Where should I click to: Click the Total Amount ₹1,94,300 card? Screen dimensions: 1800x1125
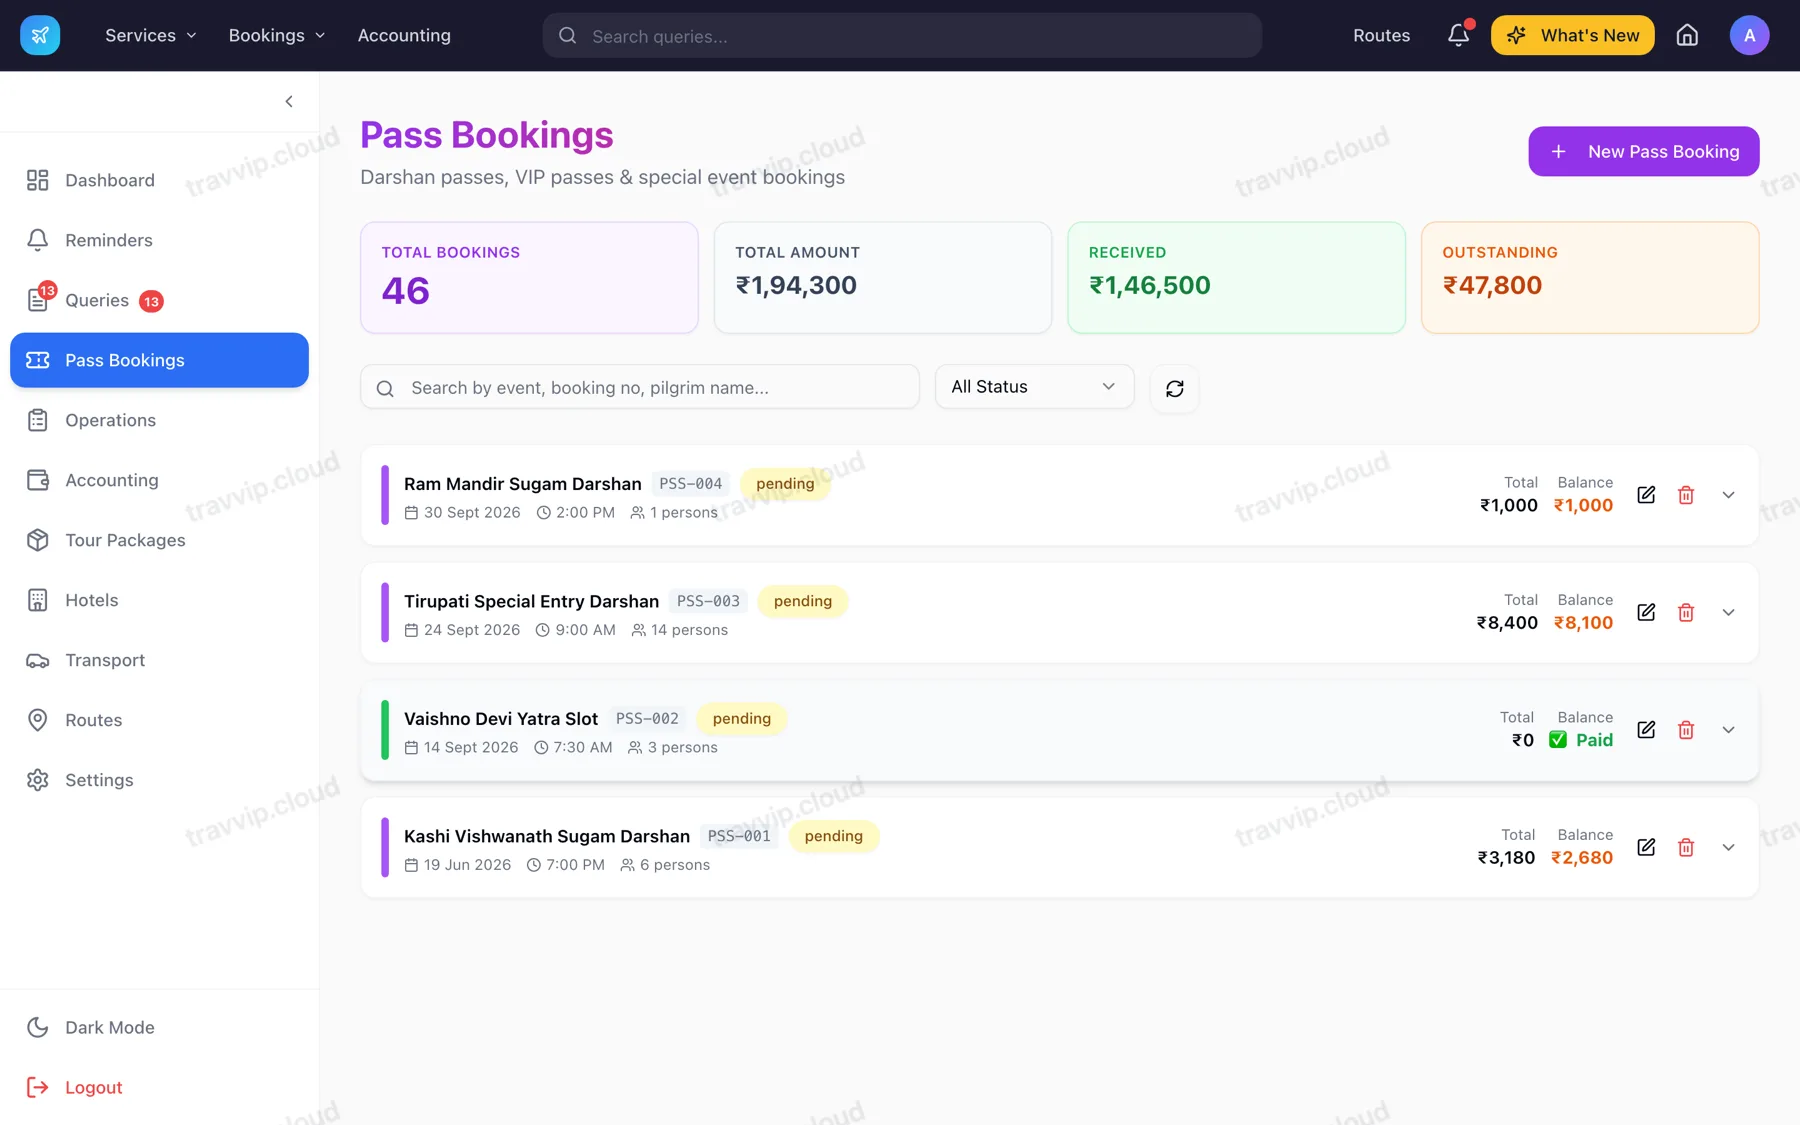tap(883, 277)
